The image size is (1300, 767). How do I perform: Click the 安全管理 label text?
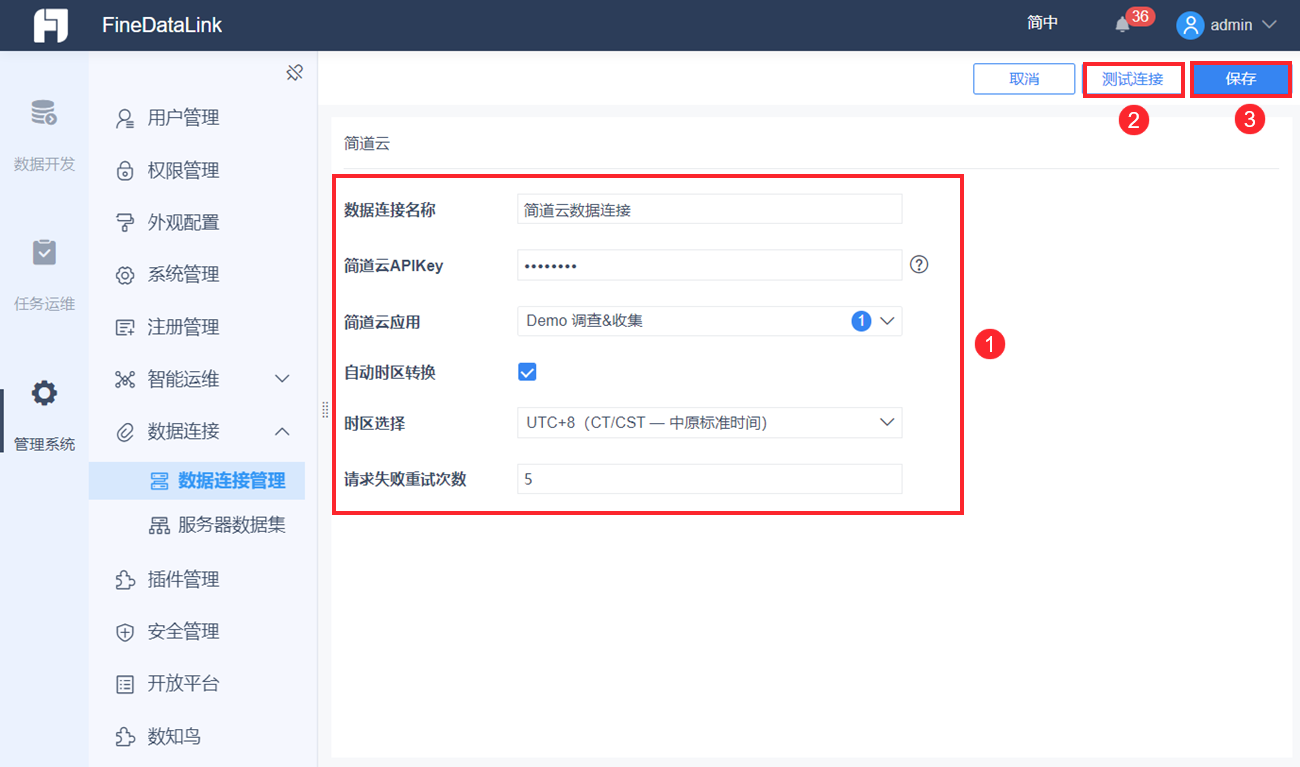[x=183, y=632]
